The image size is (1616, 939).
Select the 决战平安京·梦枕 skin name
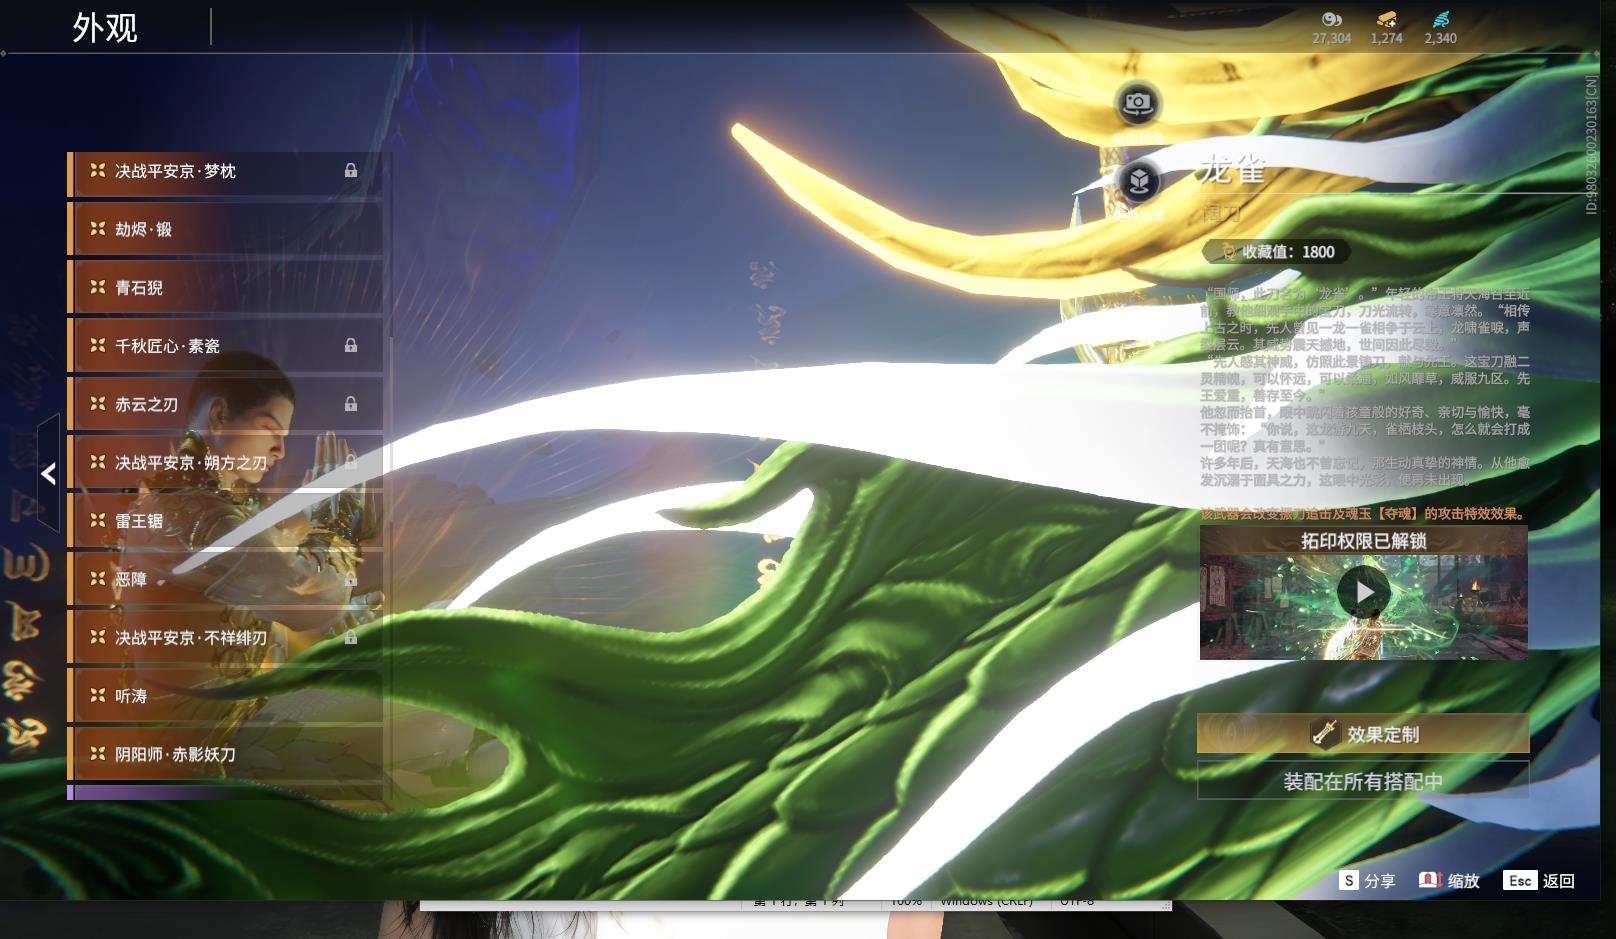click(175, 171)
